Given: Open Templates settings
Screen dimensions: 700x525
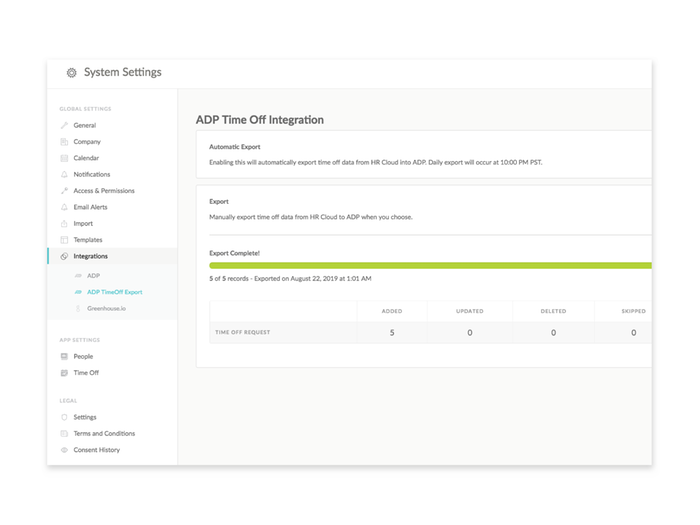Looking at the screenshot, I should pyautogui.click(x=88, y=240).
